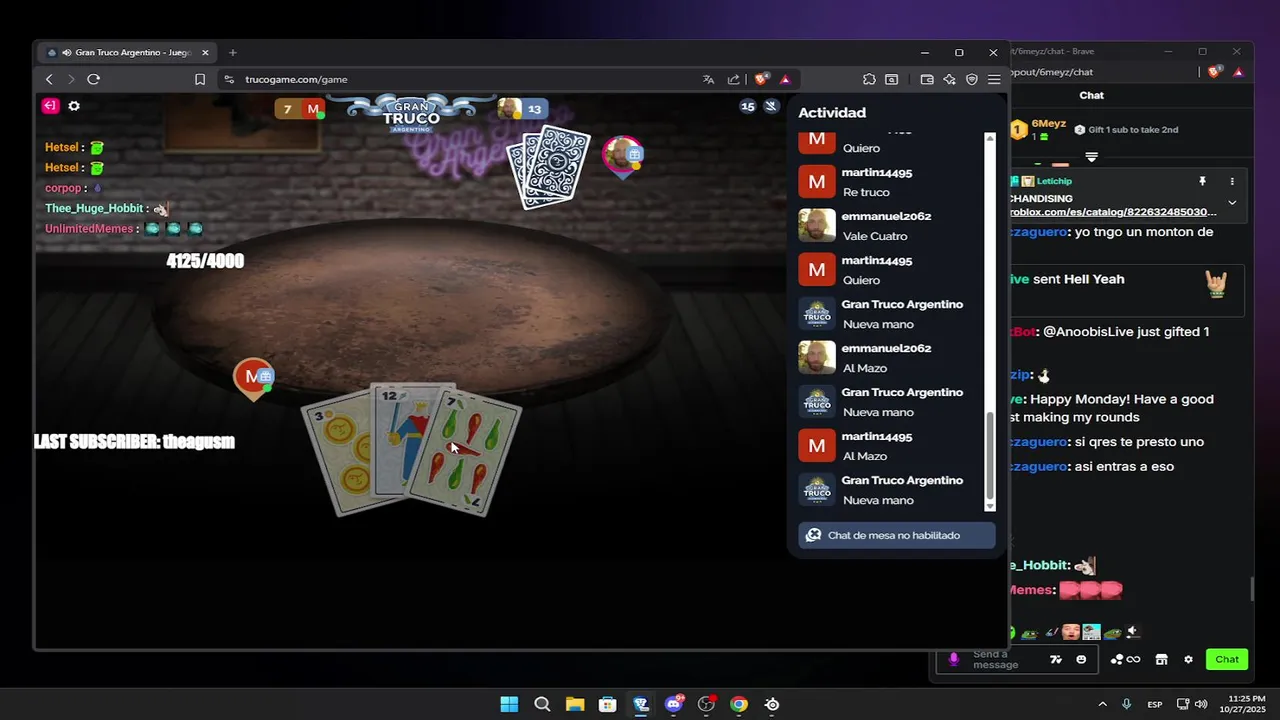1280x720 pixels.
Task: Close the Gran Truco Argentino browser tab
Action: [205, 53]
